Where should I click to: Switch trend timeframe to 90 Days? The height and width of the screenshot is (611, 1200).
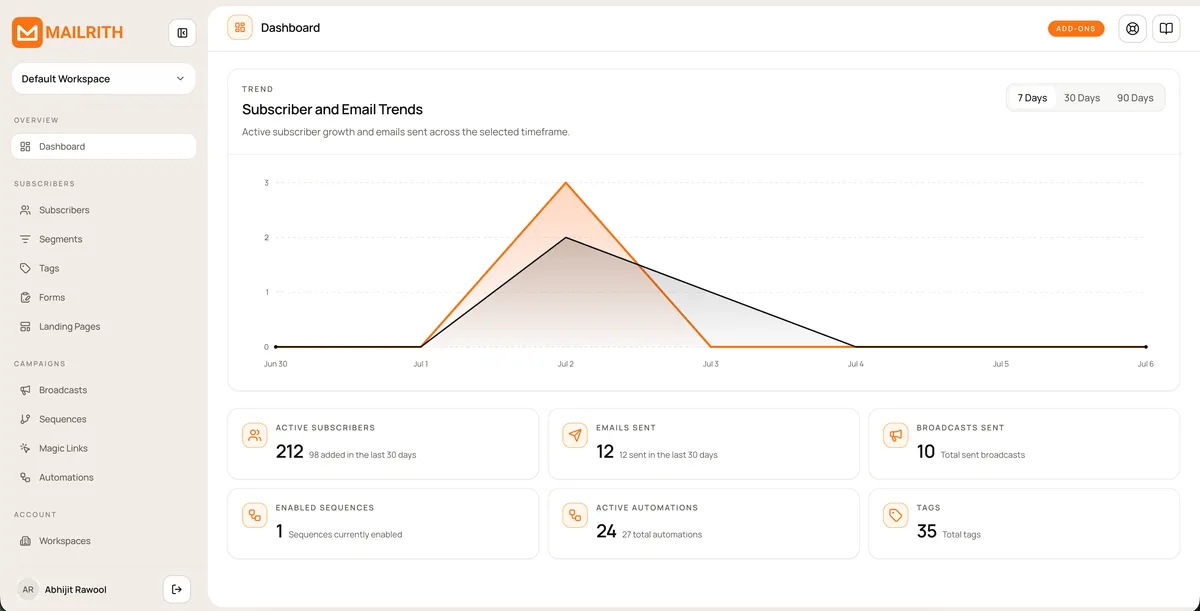(x=1135, y=98)
